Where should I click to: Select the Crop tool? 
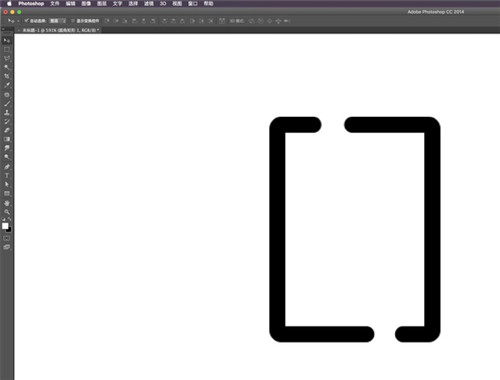7,76
